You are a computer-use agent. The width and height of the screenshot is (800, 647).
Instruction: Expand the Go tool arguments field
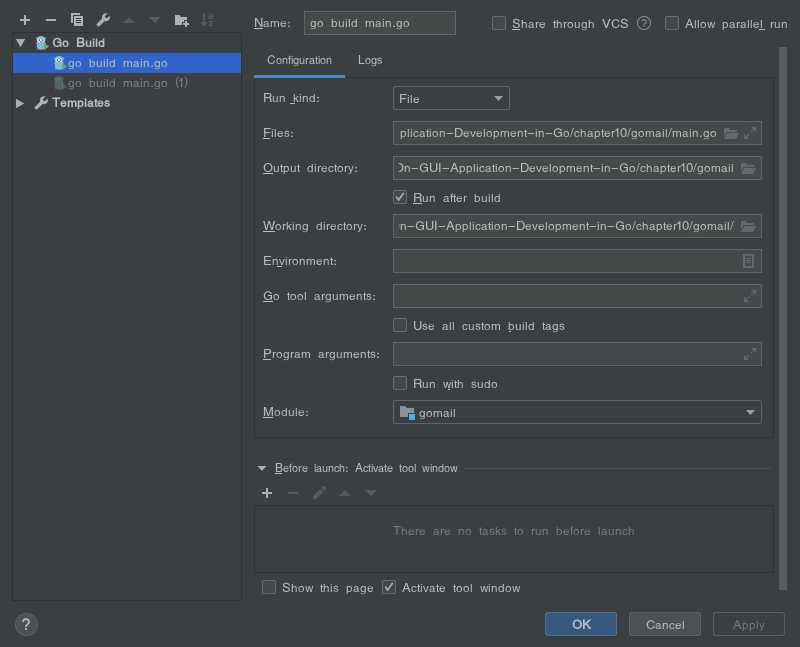click(x=750, y=296)
